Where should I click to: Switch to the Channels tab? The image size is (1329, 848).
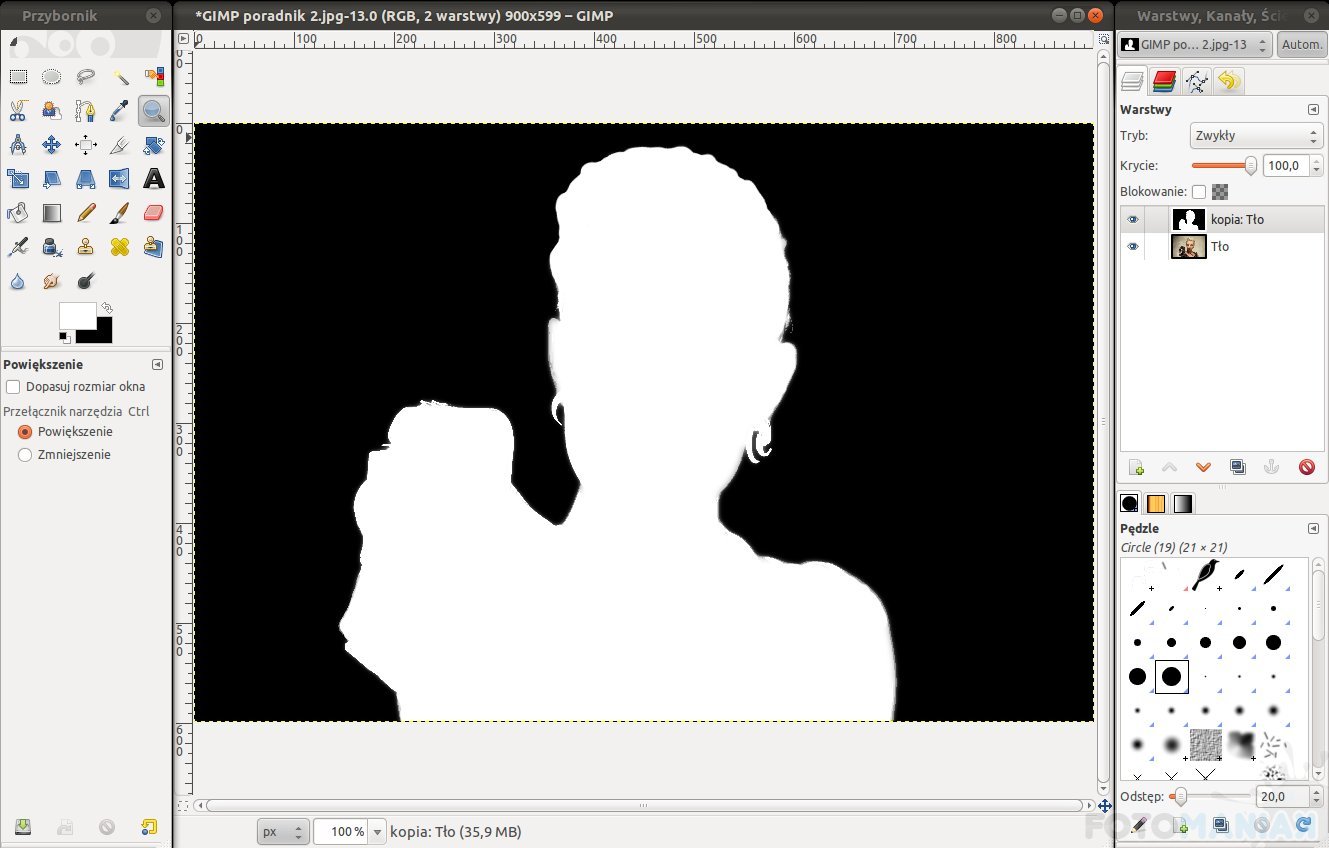(x=1163, y=81)
